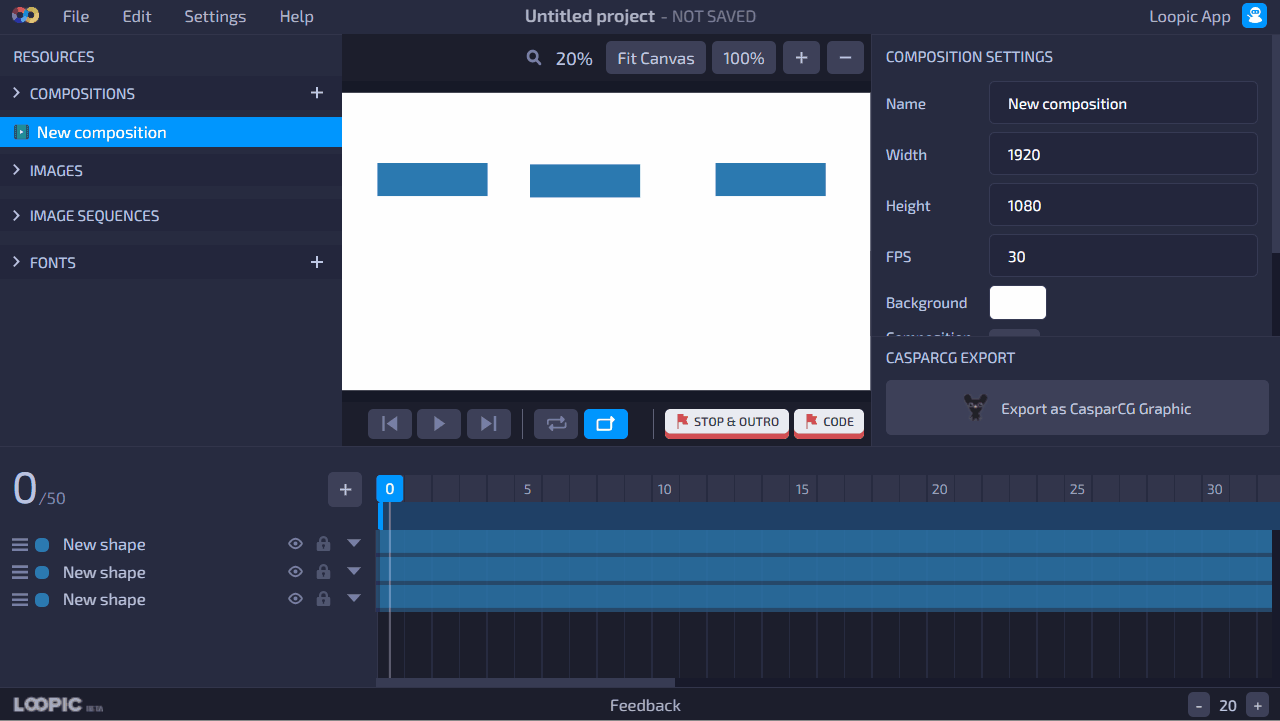Open the Edit menu
1280x721 pixels.
[x=137, y=16]
